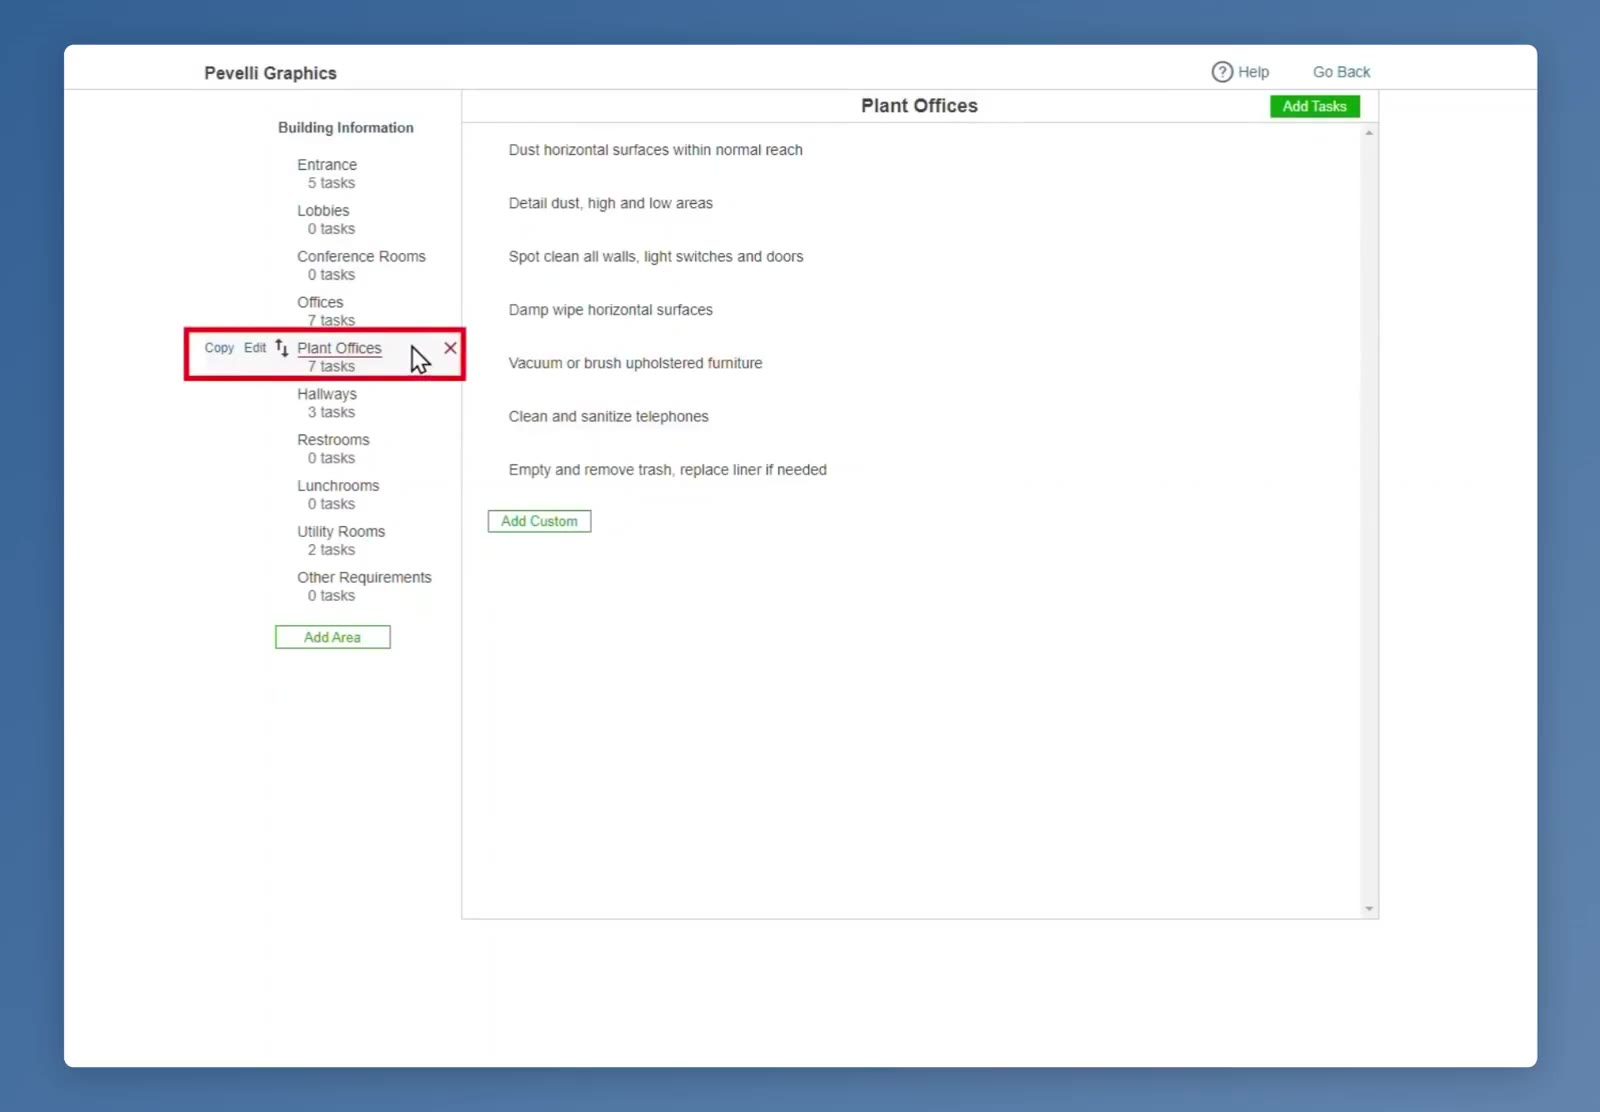Image resolution: width=1600 pixels, height=1112 pixels.
Task: Click the scrollbar down arrow in task list
Action: 1369,909
